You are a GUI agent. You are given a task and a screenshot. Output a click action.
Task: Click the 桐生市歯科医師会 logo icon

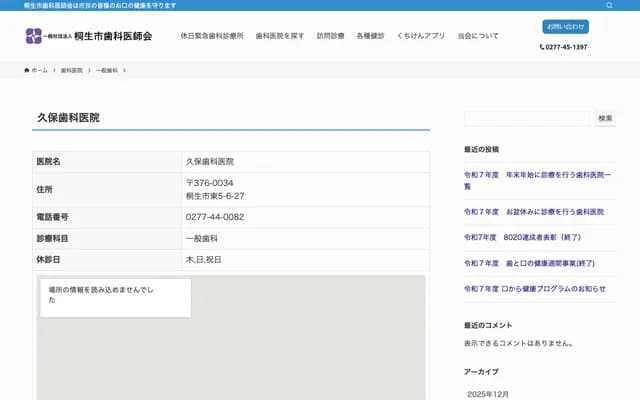point(34,35)
